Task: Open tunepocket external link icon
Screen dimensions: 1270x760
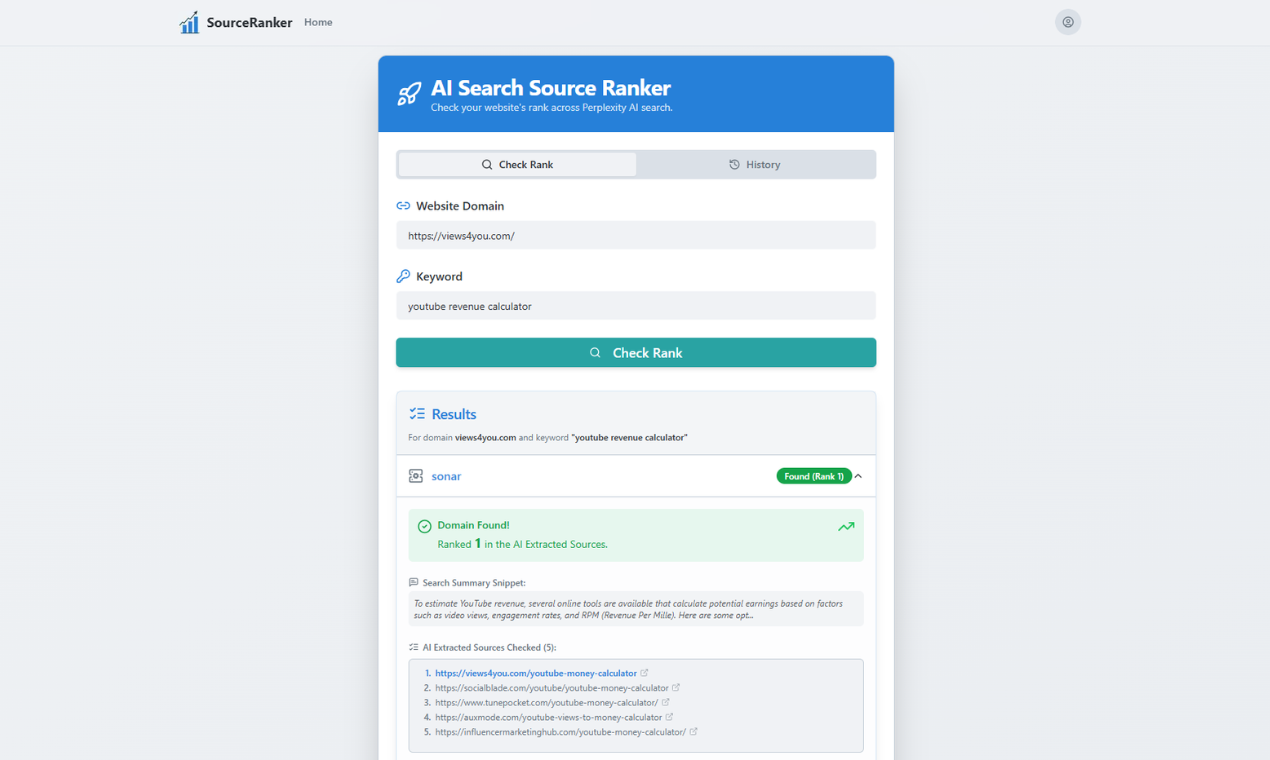Action: point(666,702)
